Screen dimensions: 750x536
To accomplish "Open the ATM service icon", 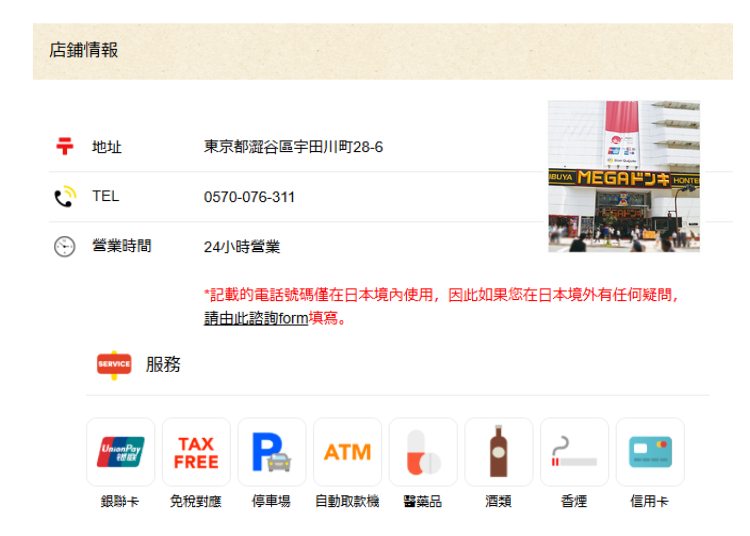I will [x=347, y=452].
